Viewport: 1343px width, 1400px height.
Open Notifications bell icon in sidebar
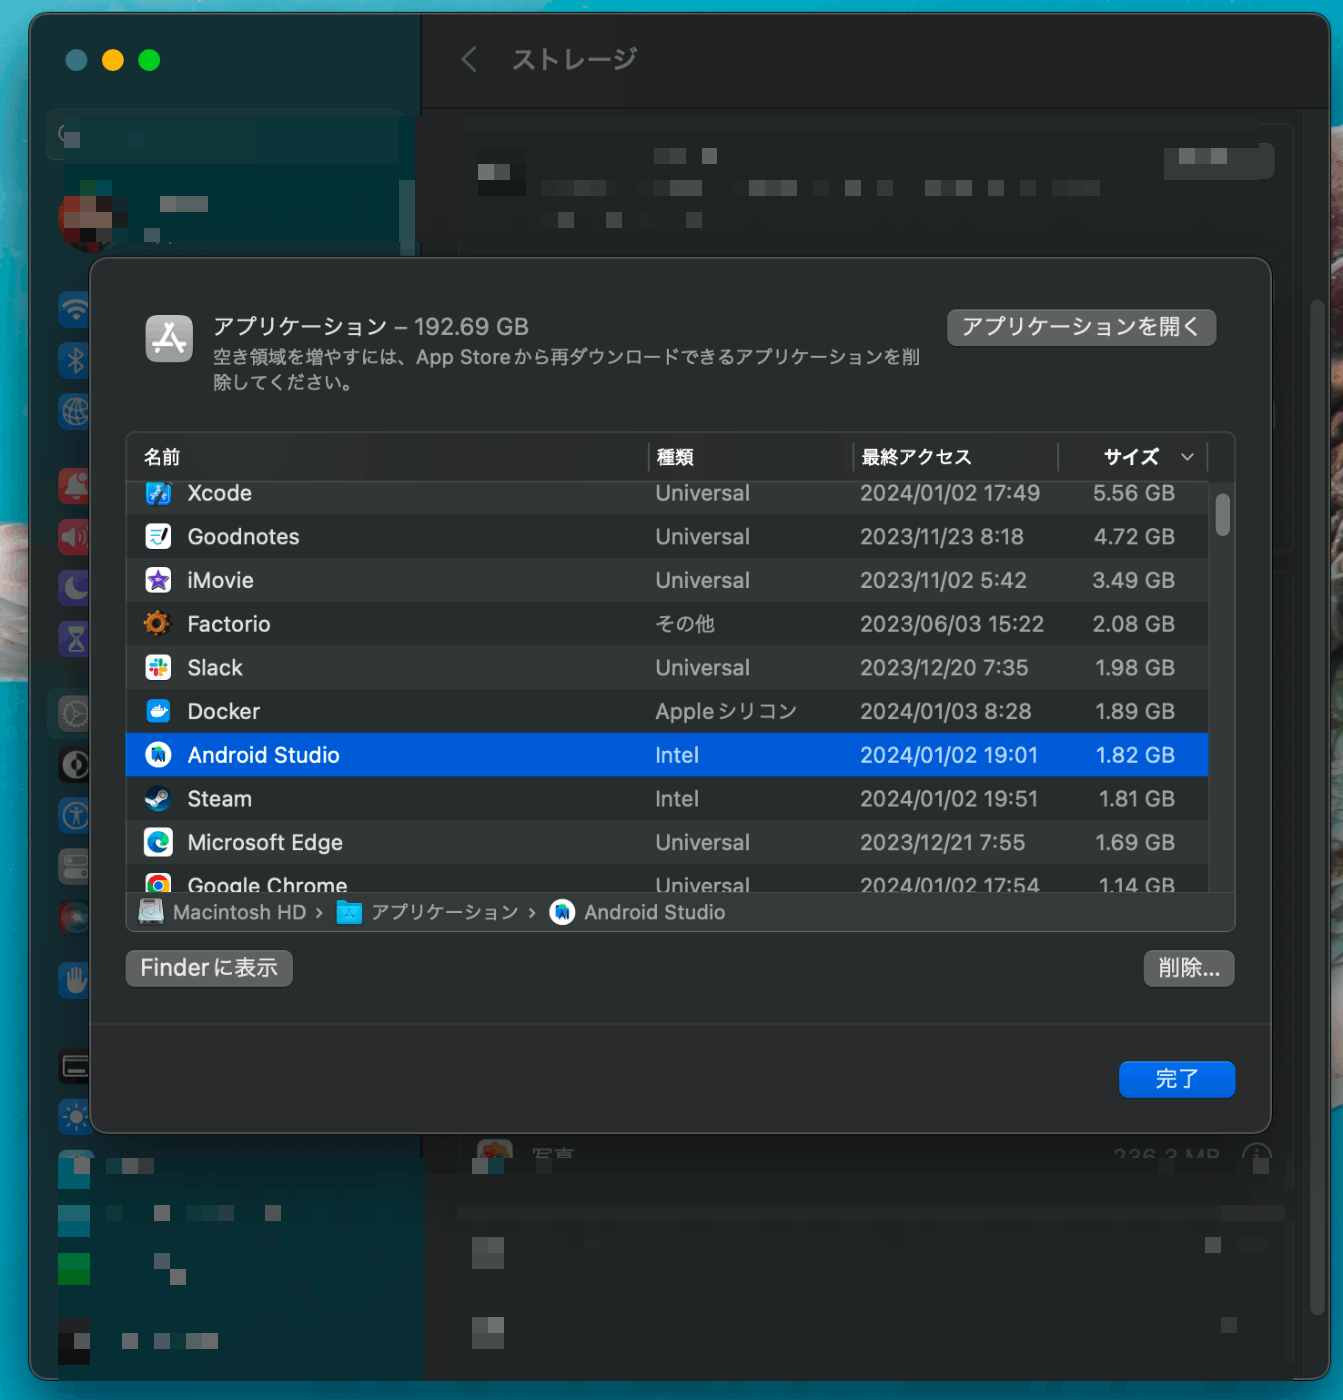click(74, 485)
